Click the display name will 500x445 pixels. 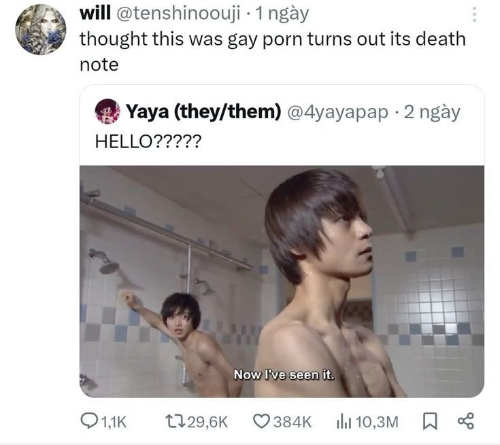(x=95, y=13)
